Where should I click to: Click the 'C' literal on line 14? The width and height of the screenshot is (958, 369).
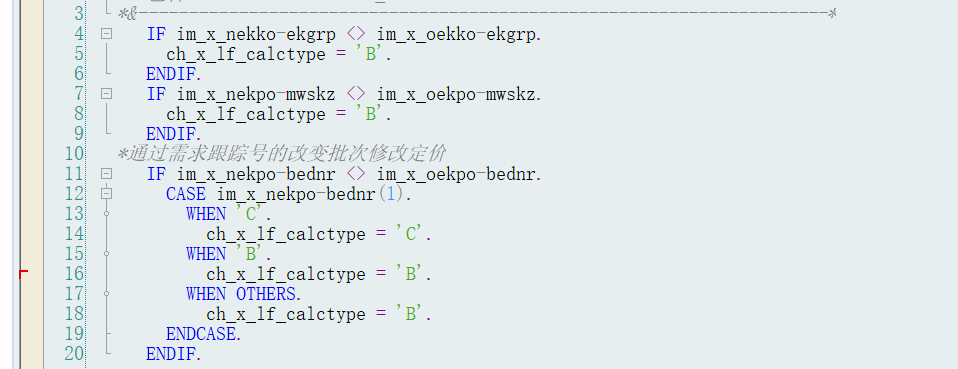click(413, 234)
